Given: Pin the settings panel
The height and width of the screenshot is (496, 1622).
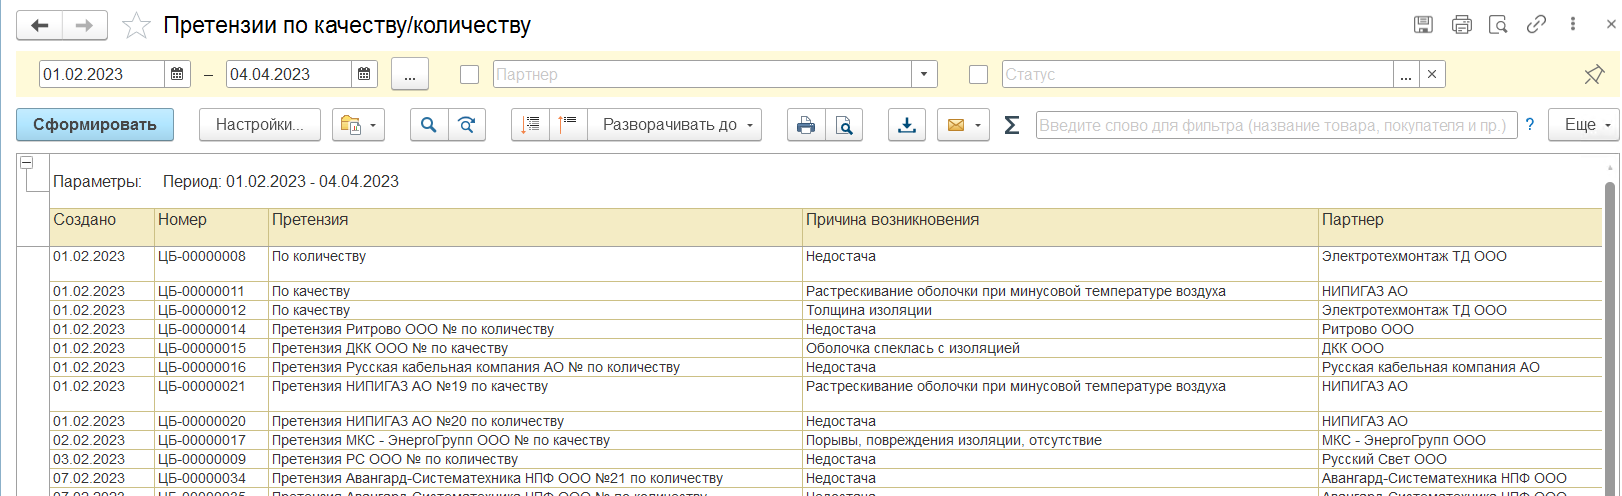Looking at the screenshot, I should click(1594, 75).
